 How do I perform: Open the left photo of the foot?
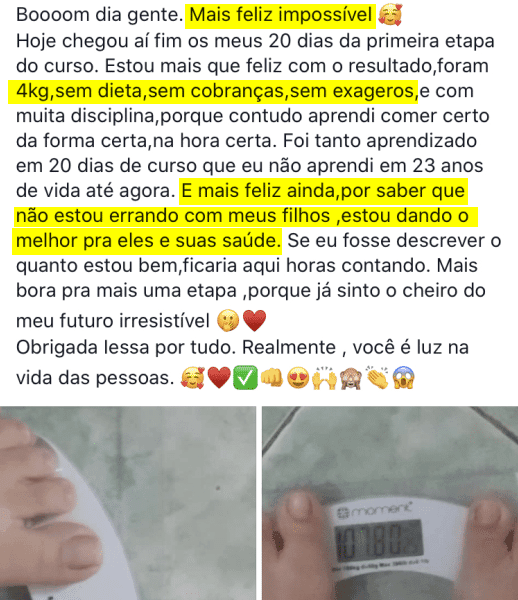128,503
